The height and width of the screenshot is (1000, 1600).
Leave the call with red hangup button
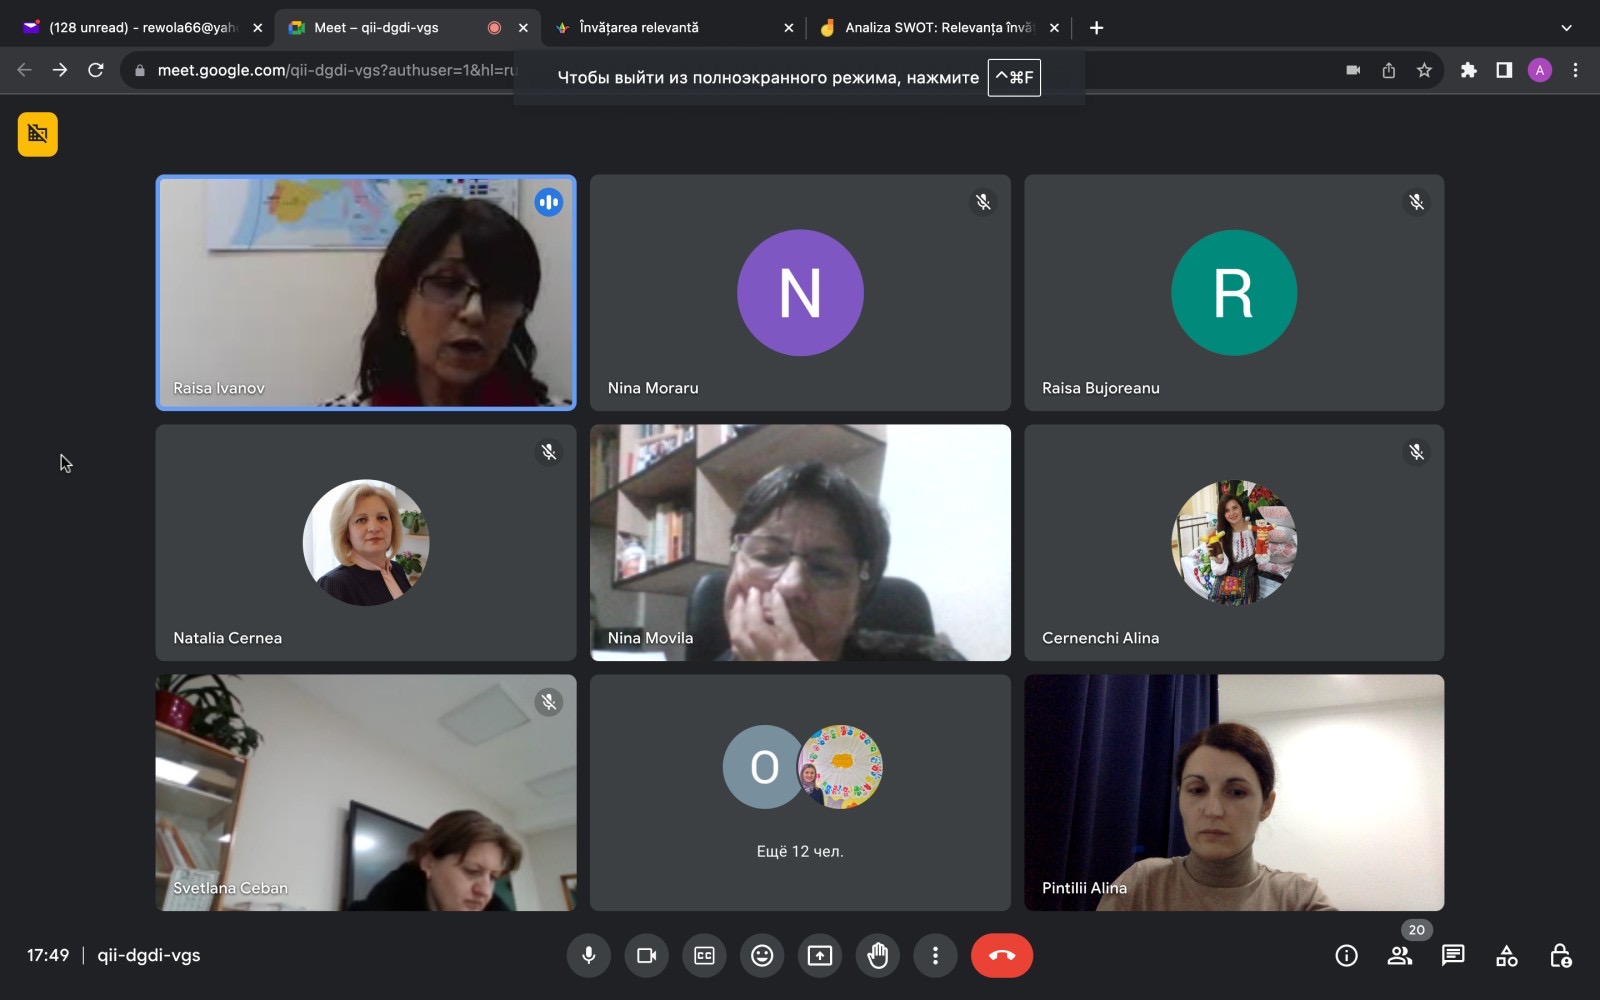(1001, 956)
